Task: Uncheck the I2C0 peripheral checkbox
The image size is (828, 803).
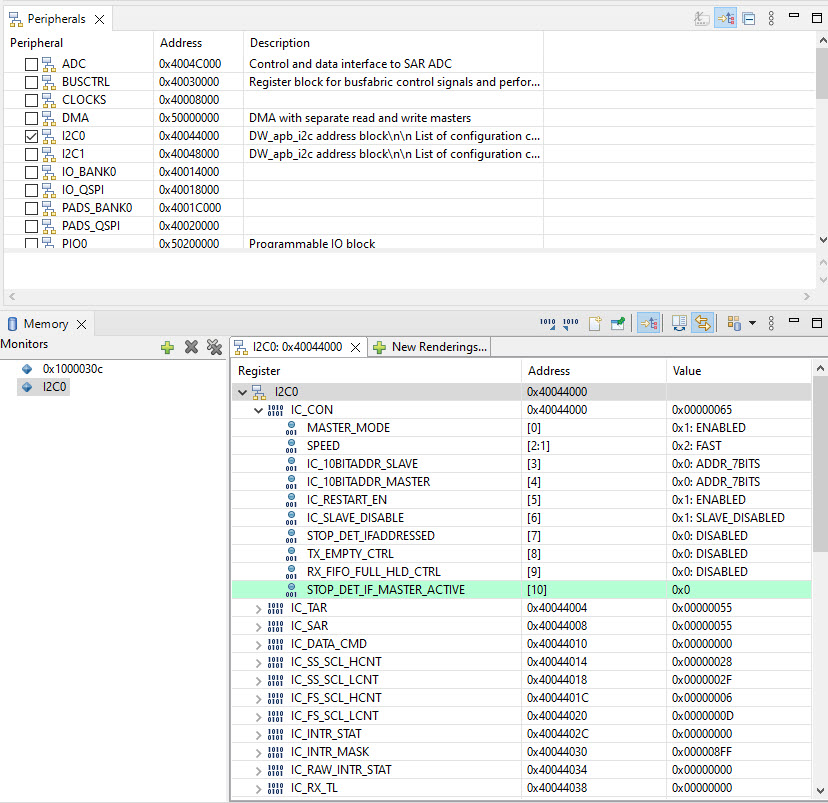Action: (x=32, y=136)
